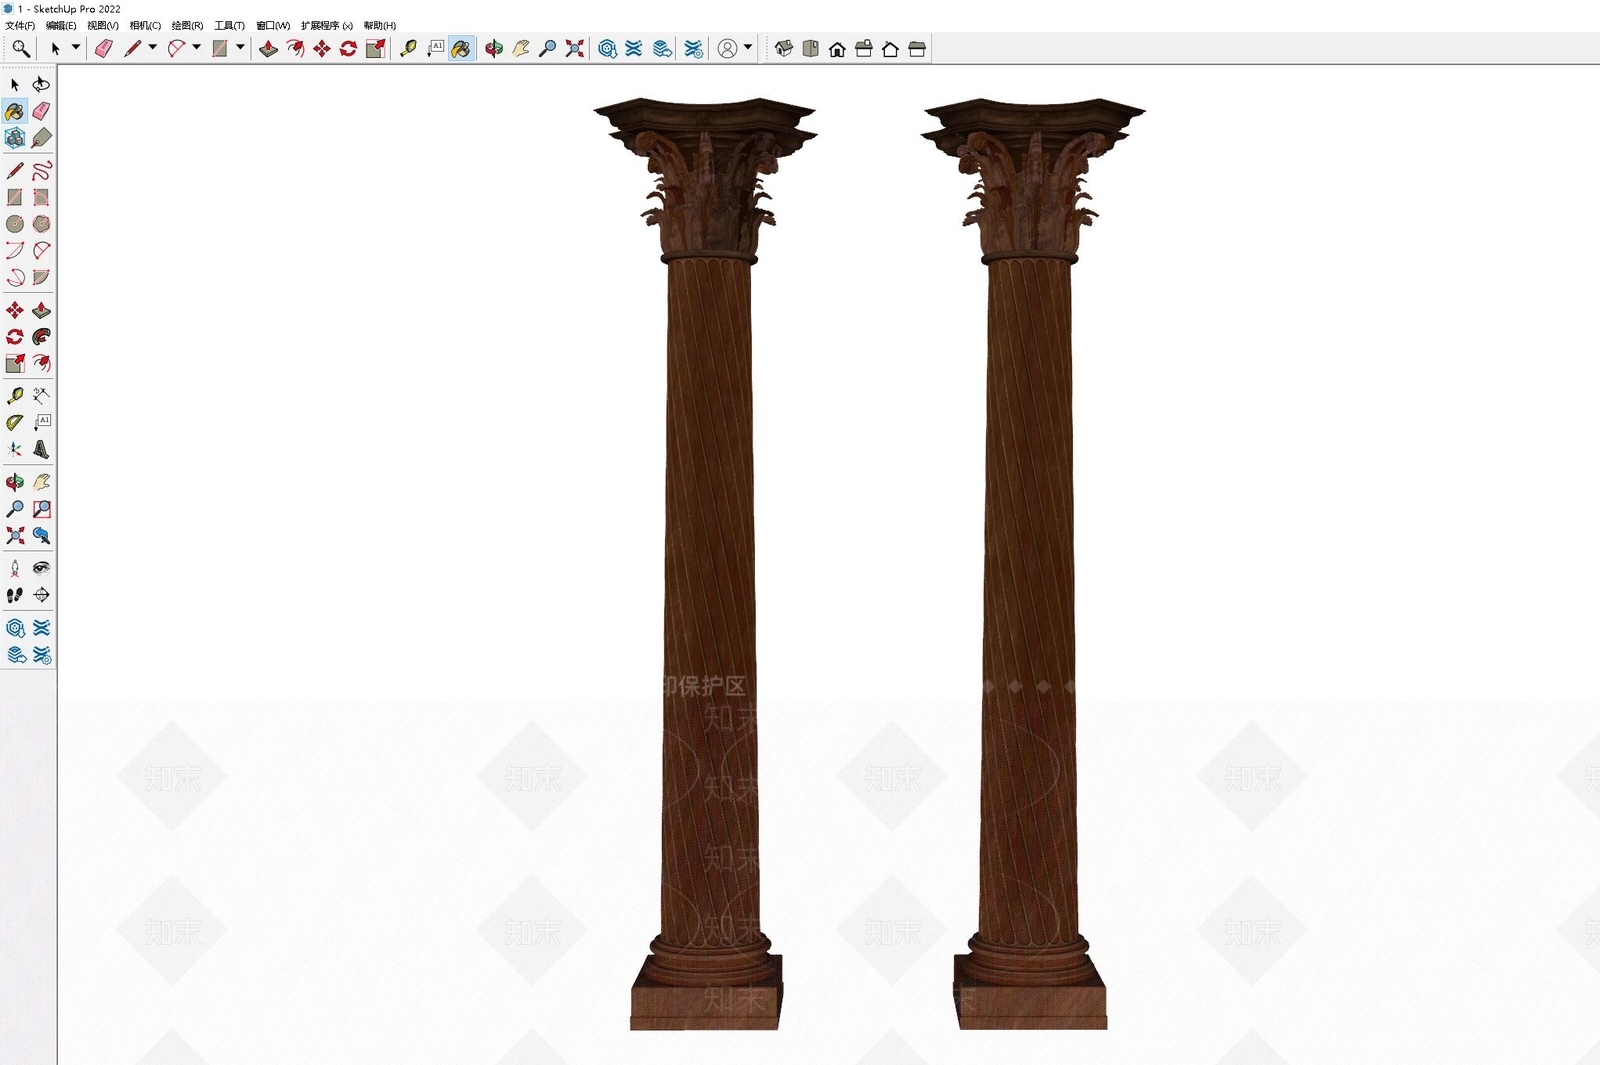Activate the Follow Me tool
Screen dimensions: 1600x1065
tap(41, 337)
